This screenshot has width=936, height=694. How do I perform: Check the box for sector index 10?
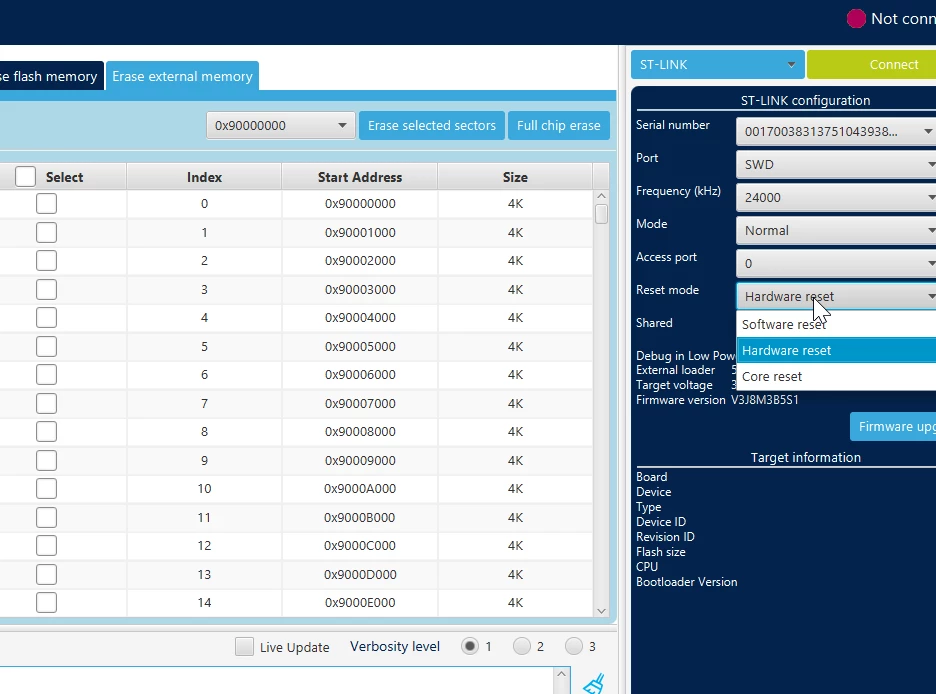47,489
